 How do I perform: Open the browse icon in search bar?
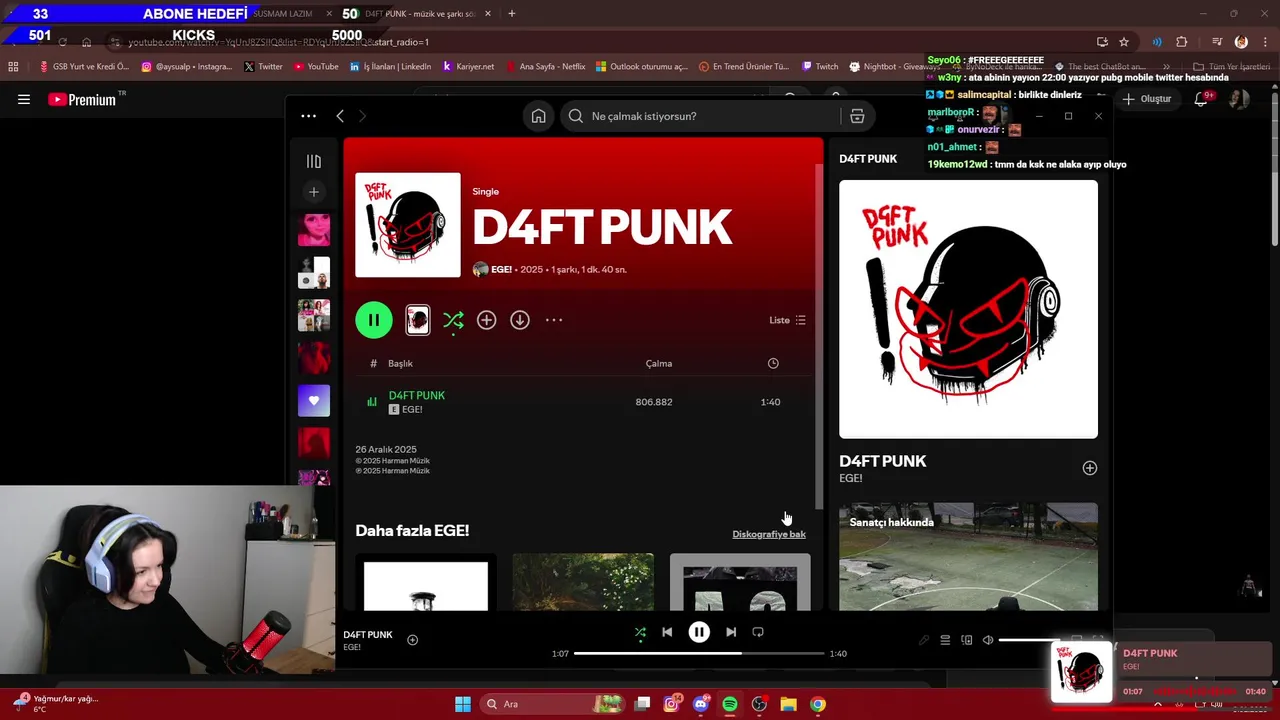(x=857, y=116)
